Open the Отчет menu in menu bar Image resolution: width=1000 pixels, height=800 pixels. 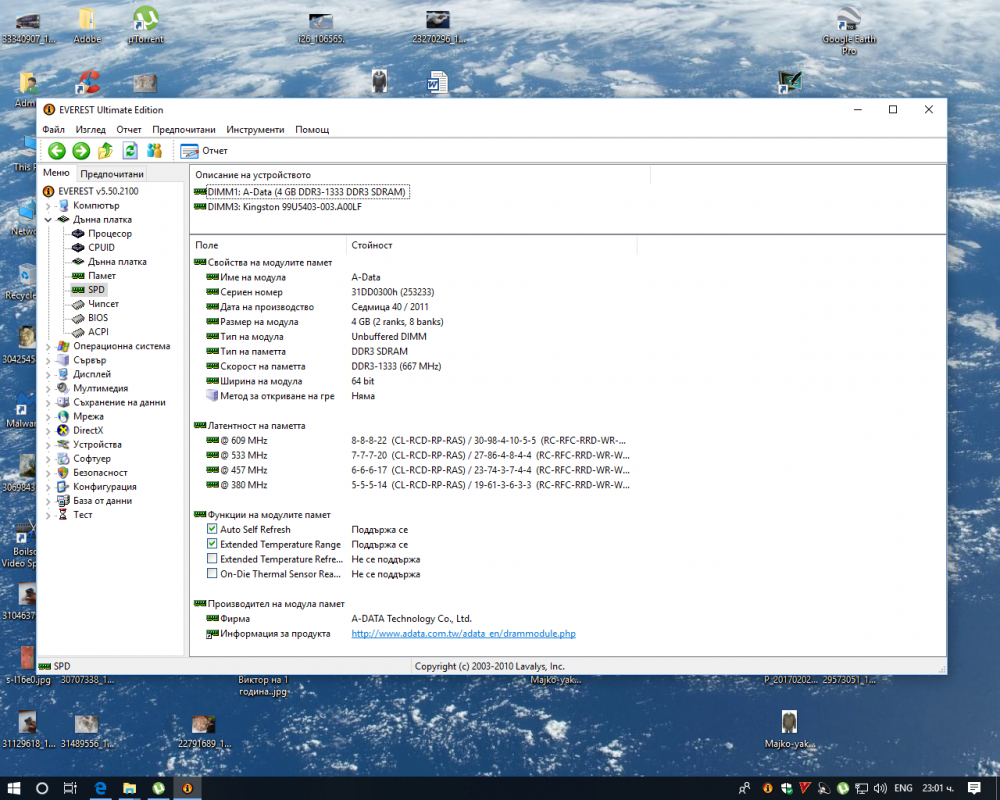[x=129, y=130]
